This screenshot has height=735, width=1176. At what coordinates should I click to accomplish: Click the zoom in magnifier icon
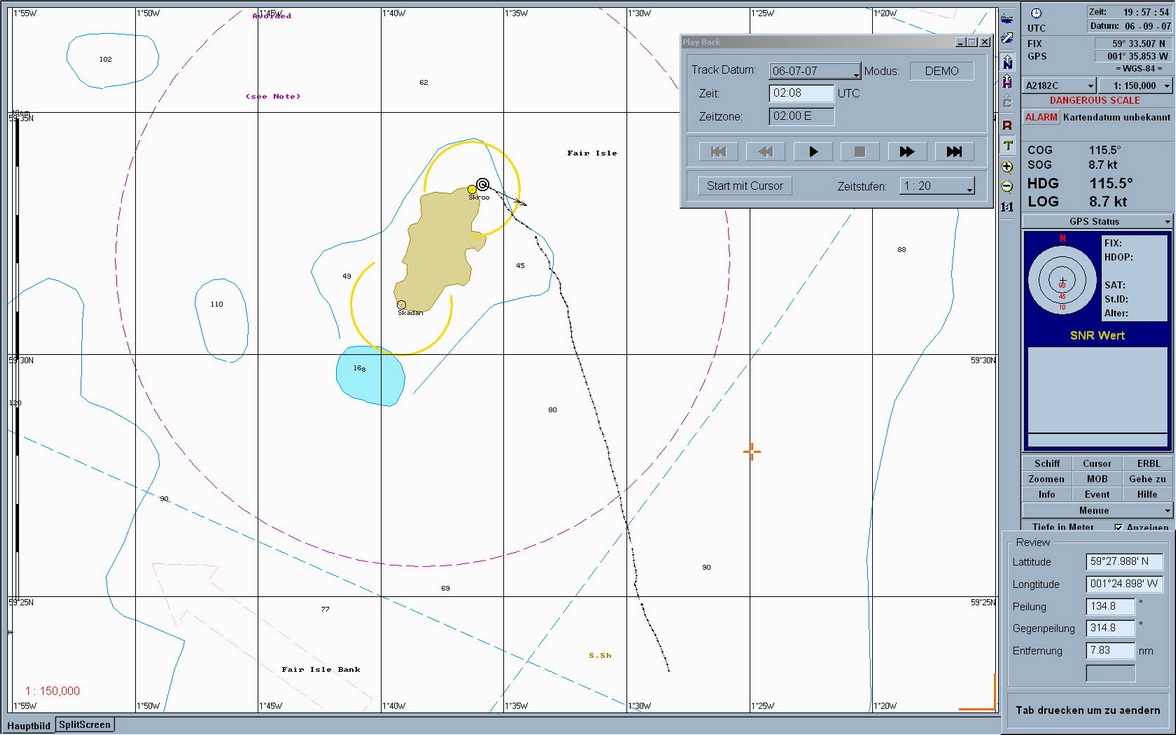(1007, 167)
